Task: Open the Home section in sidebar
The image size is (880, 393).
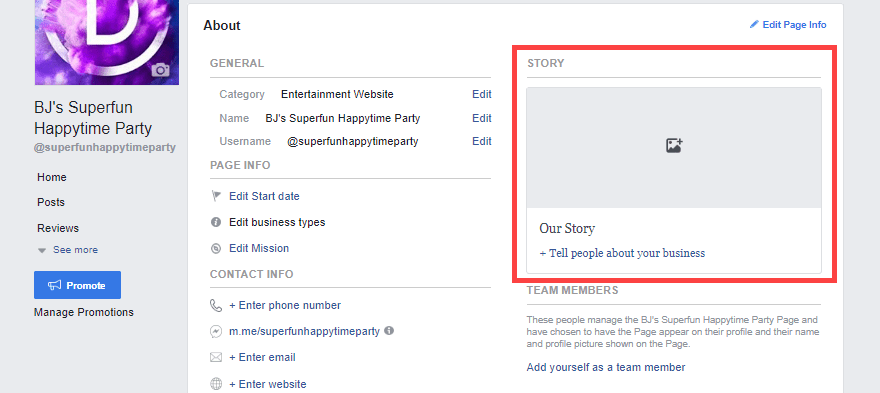Action: (x=52, y=177)
